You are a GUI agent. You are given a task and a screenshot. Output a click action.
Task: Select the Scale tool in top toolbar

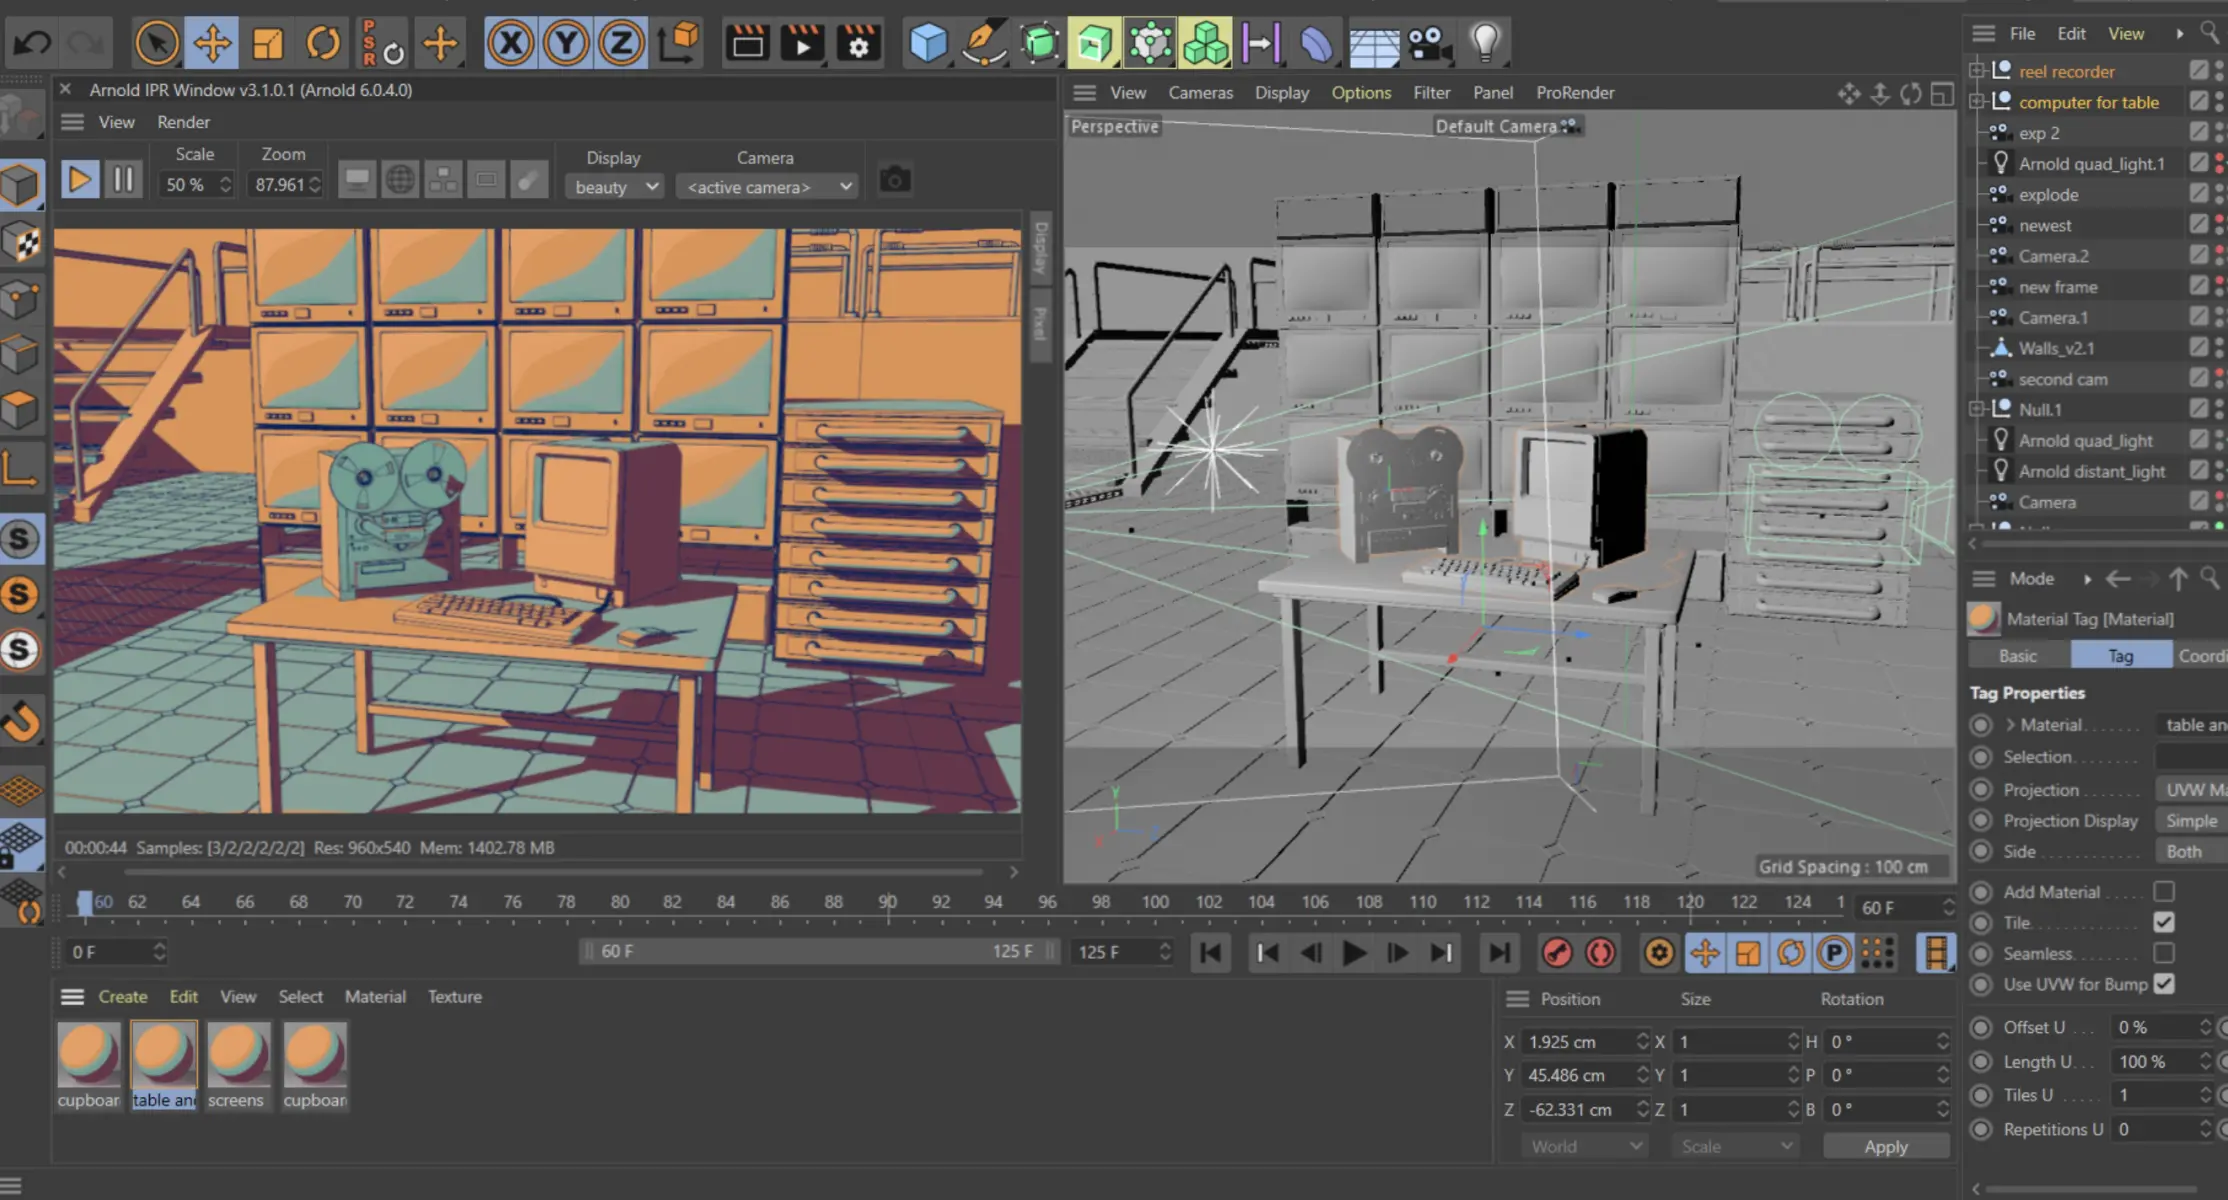tap(268, 43)
